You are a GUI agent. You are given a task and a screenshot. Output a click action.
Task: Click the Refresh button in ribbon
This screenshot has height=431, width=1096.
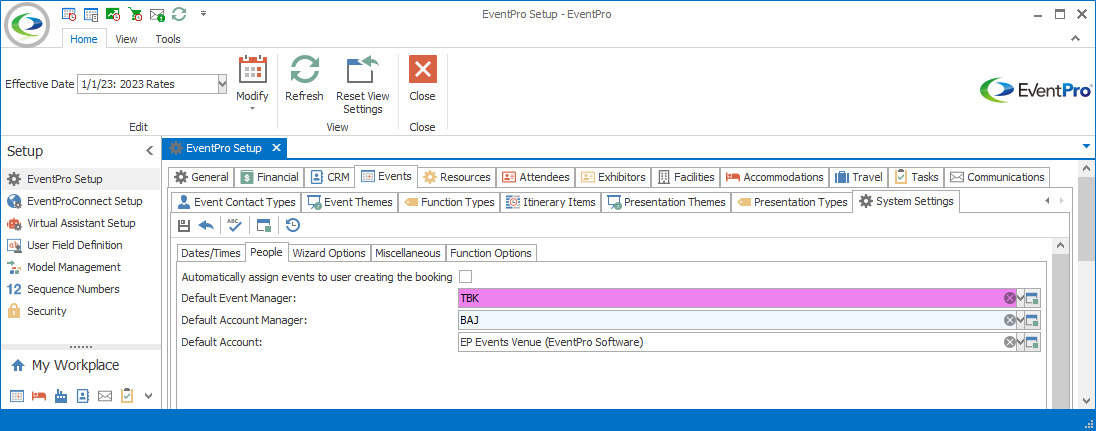point(304,79)
